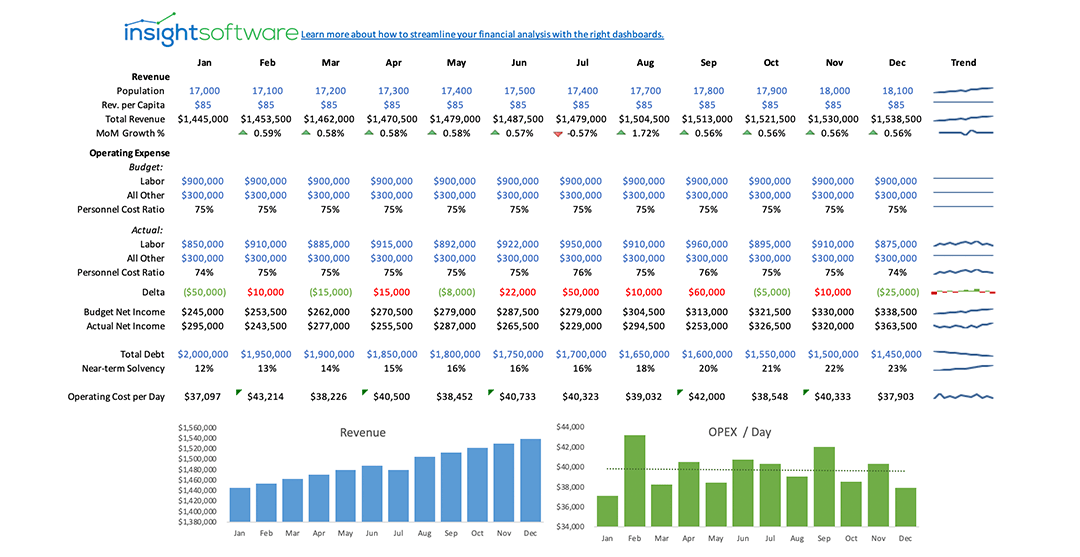Select the Budget Net Income trend sparkline

pos(963,312)
